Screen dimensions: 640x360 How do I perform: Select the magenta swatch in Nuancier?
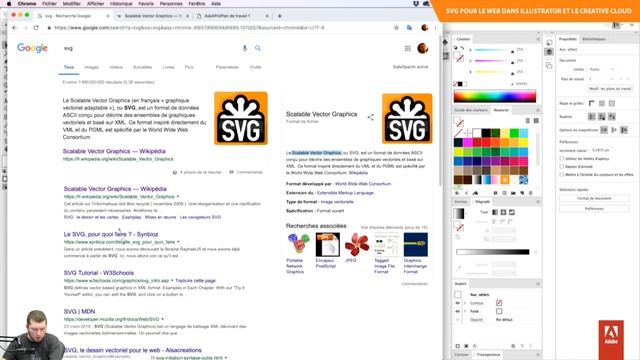pyautogui.click(x=467, y=142)
